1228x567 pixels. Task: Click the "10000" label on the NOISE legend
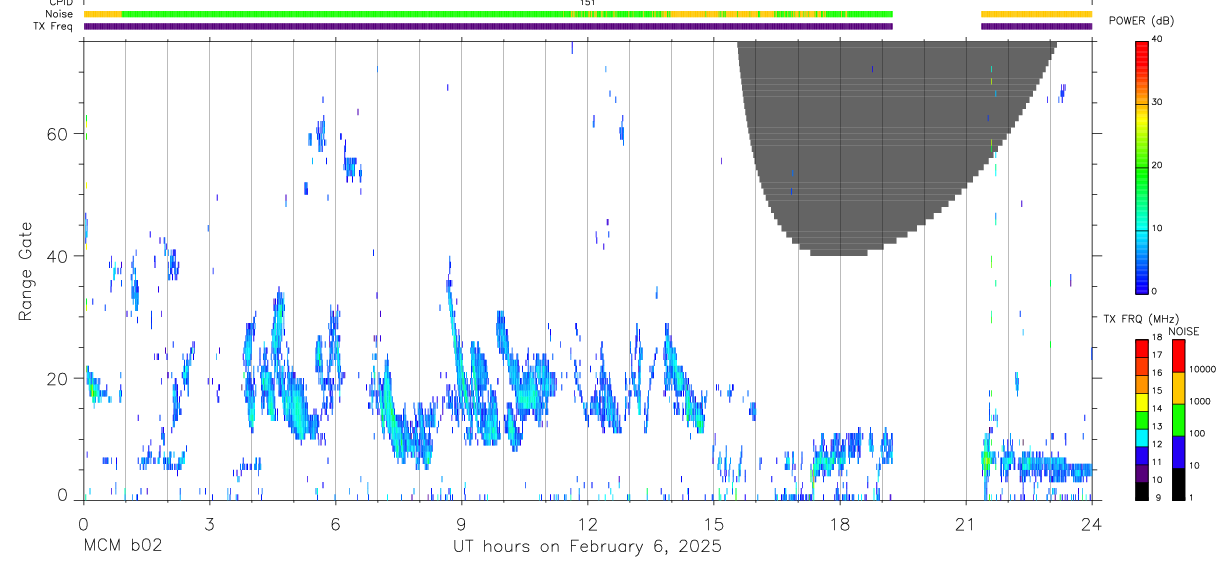(1202, 369)
